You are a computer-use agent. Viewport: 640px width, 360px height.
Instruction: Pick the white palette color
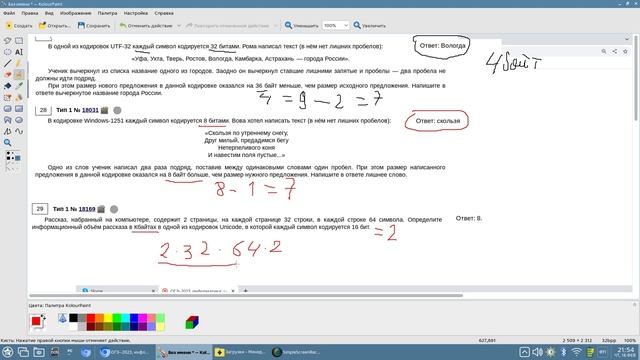pos(73,326)
